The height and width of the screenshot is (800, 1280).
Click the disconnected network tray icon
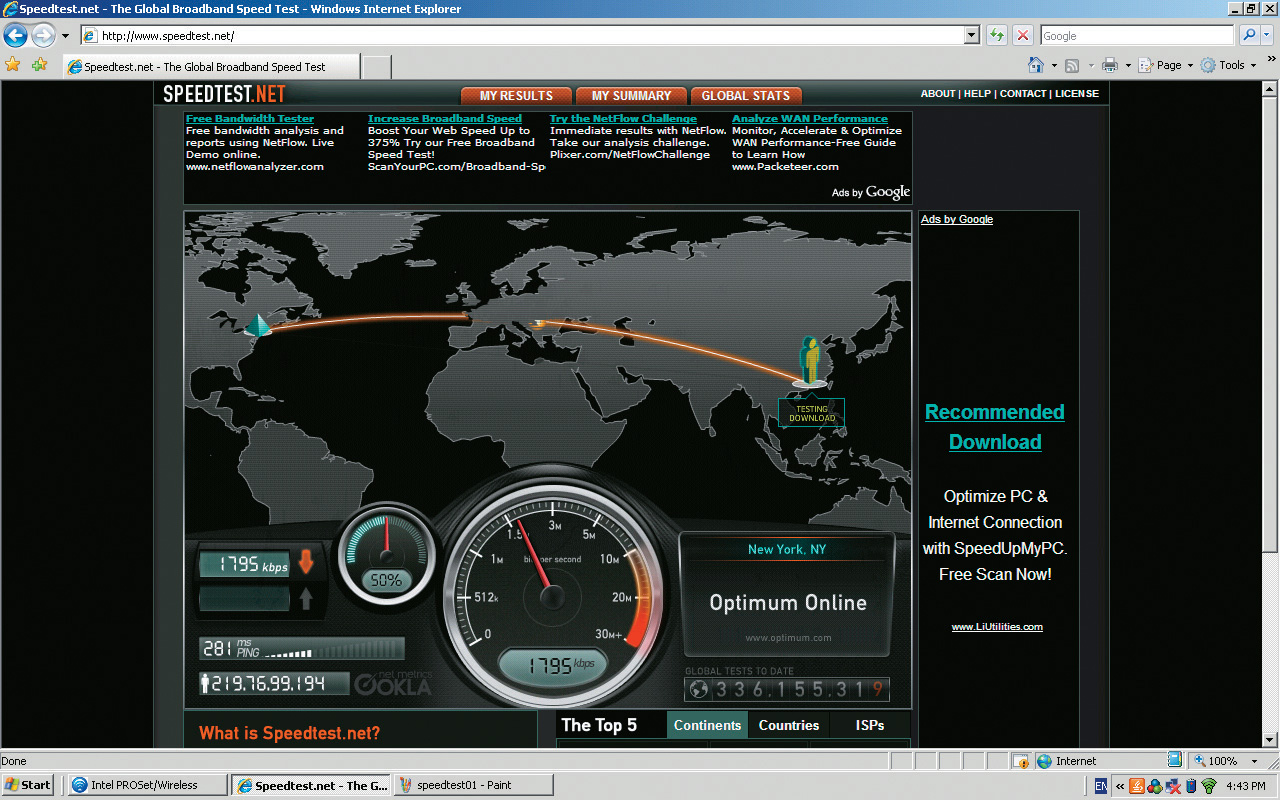click(x=1173, y=786)
